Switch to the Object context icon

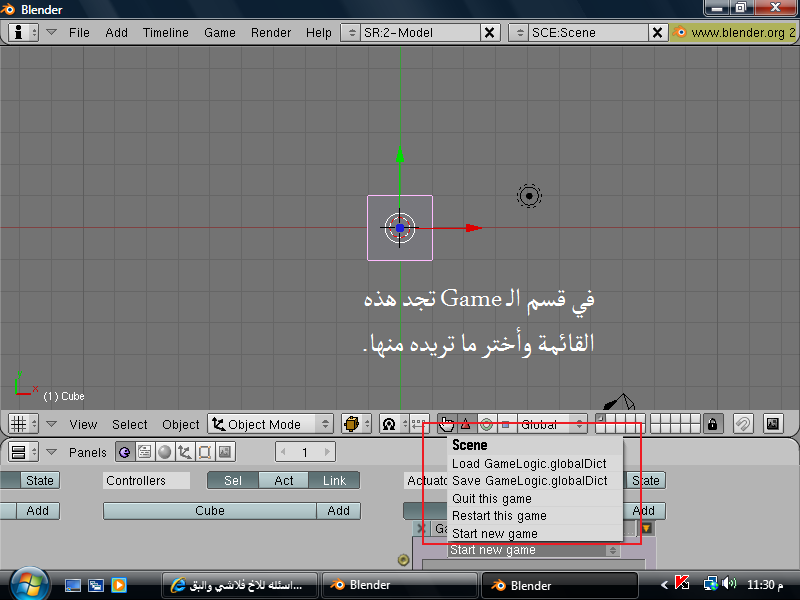tap(184, 452)
